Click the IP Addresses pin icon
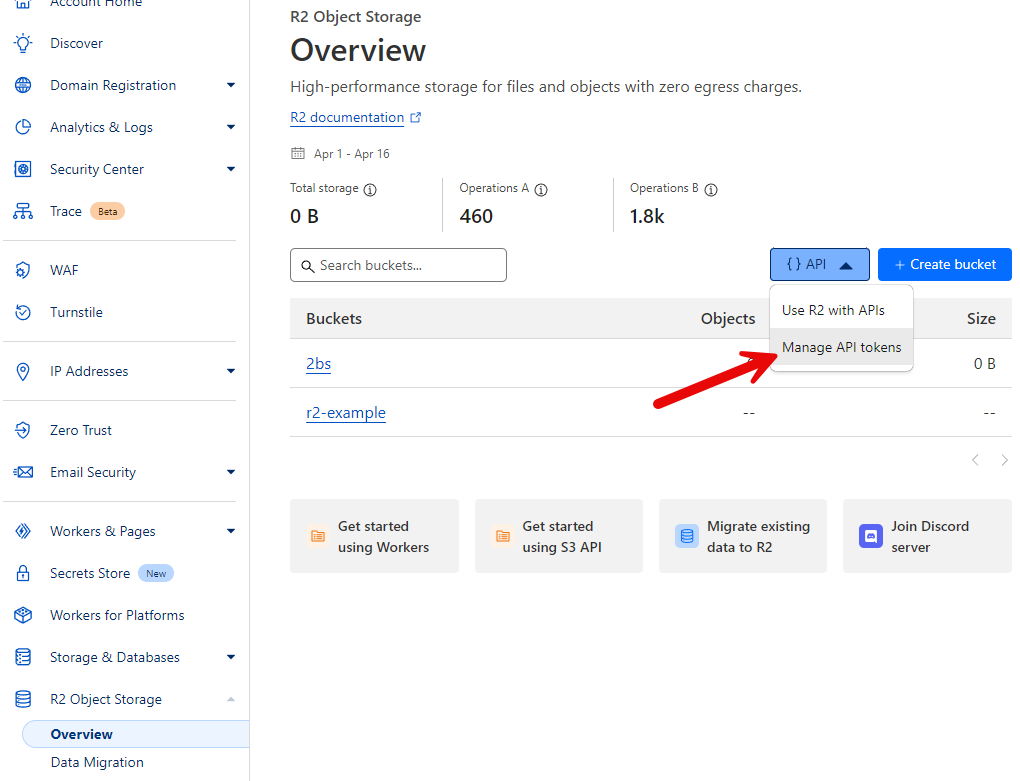The height and width of the screenshot is (781, 1020). (x=23, y=371)
